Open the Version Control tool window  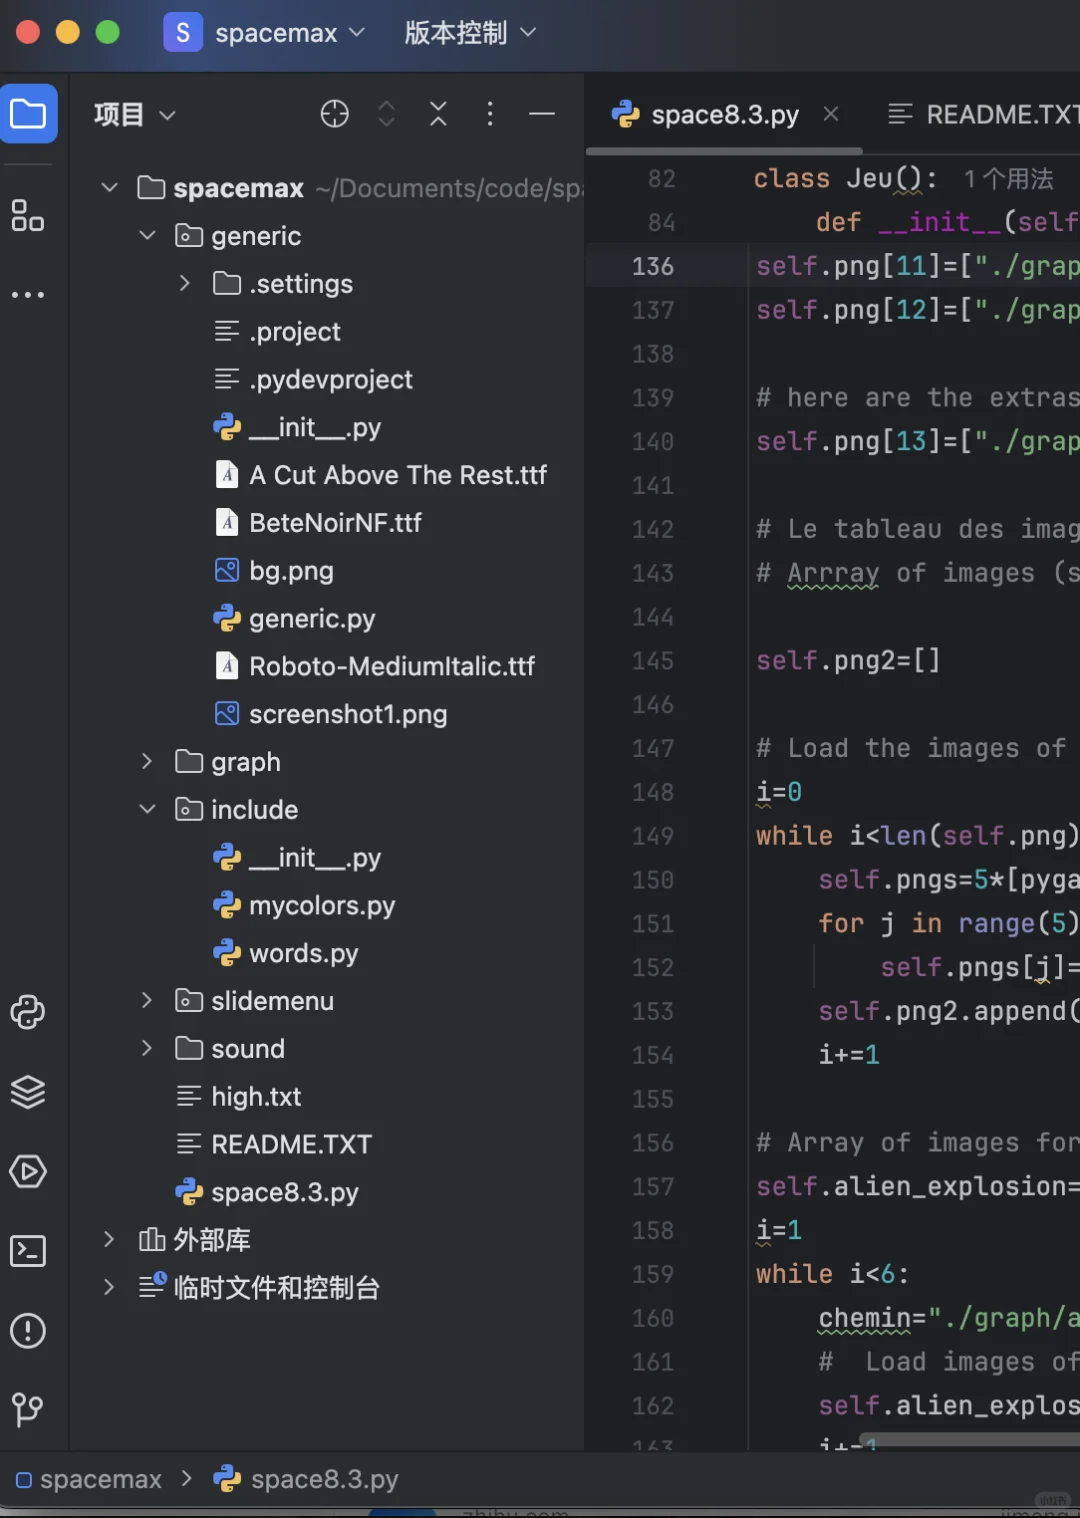click(27, 1410)
